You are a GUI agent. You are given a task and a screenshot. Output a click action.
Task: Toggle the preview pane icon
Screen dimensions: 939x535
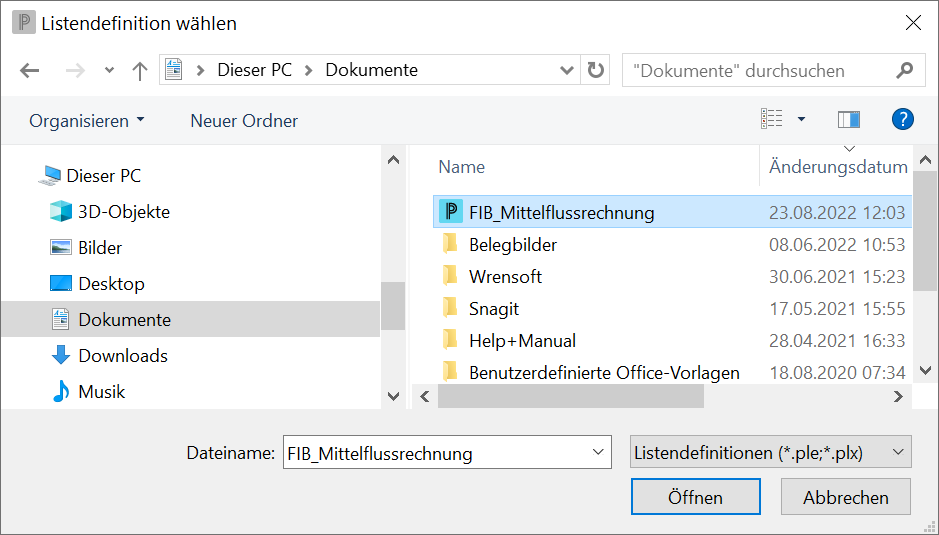point(849,119)
